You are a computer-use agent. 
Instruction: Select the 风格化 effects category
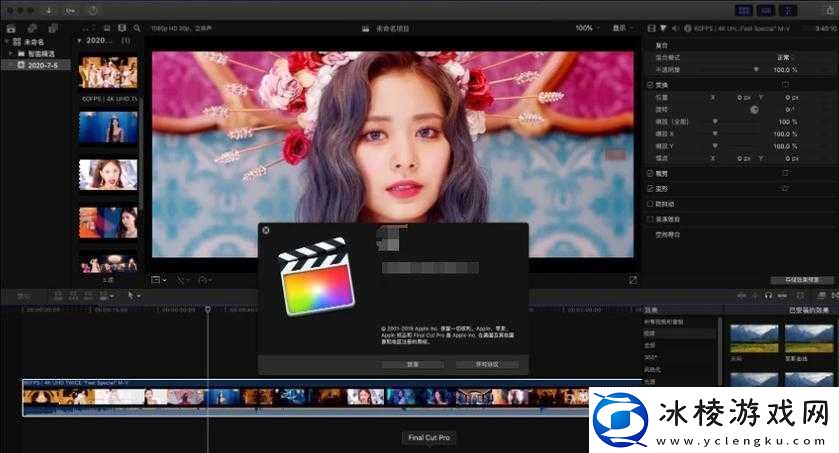coord(652,370)
